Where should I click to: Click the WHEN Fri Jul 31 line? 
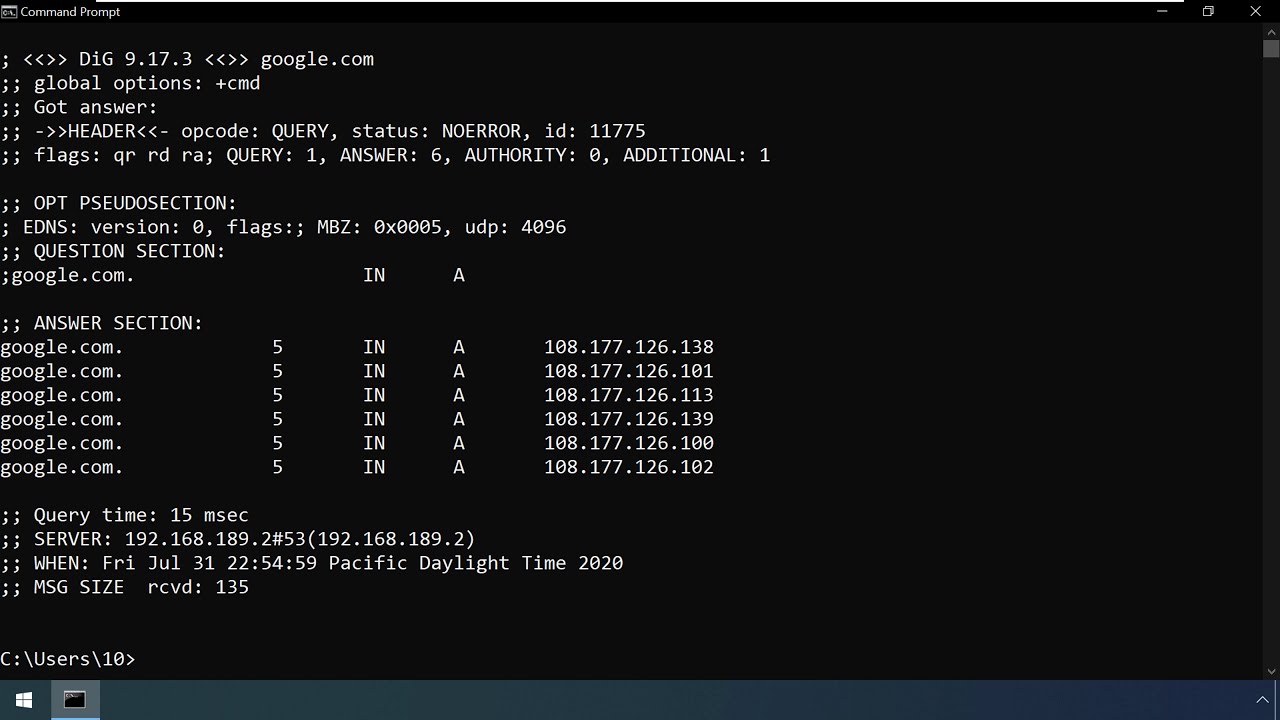(x=312, y=563)
